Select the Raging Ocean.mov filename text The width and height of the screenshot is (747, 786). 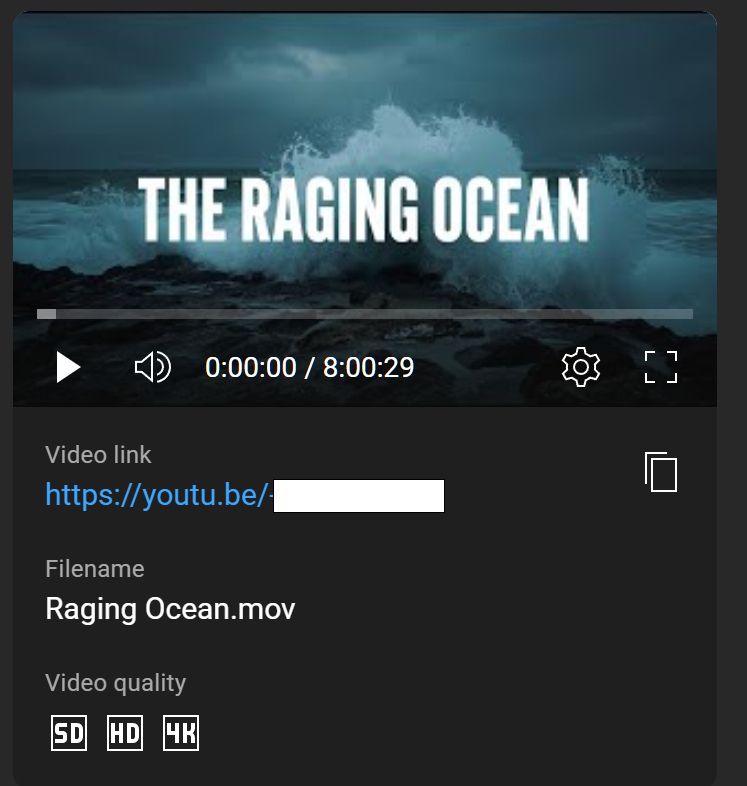170,610
